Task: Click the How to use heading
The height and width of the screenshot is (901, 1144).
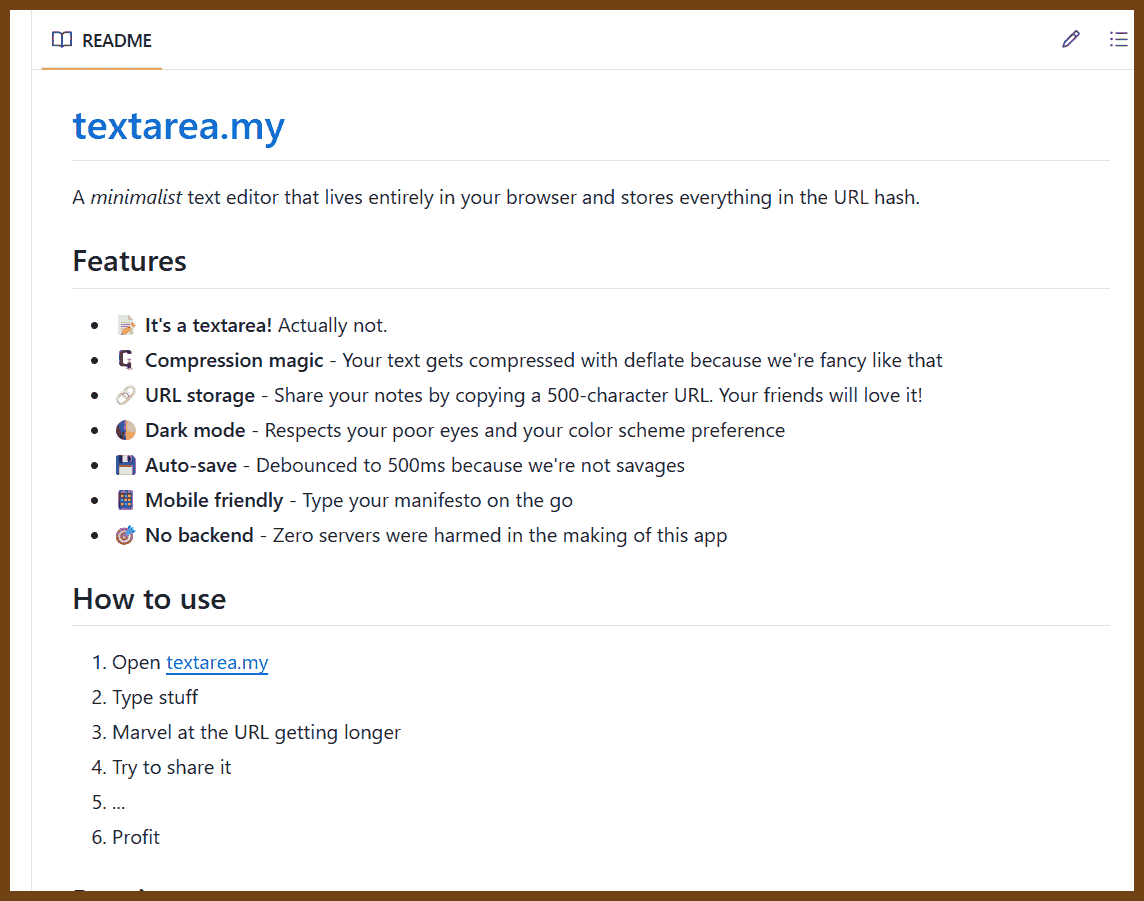Action: tap(149, 599)
